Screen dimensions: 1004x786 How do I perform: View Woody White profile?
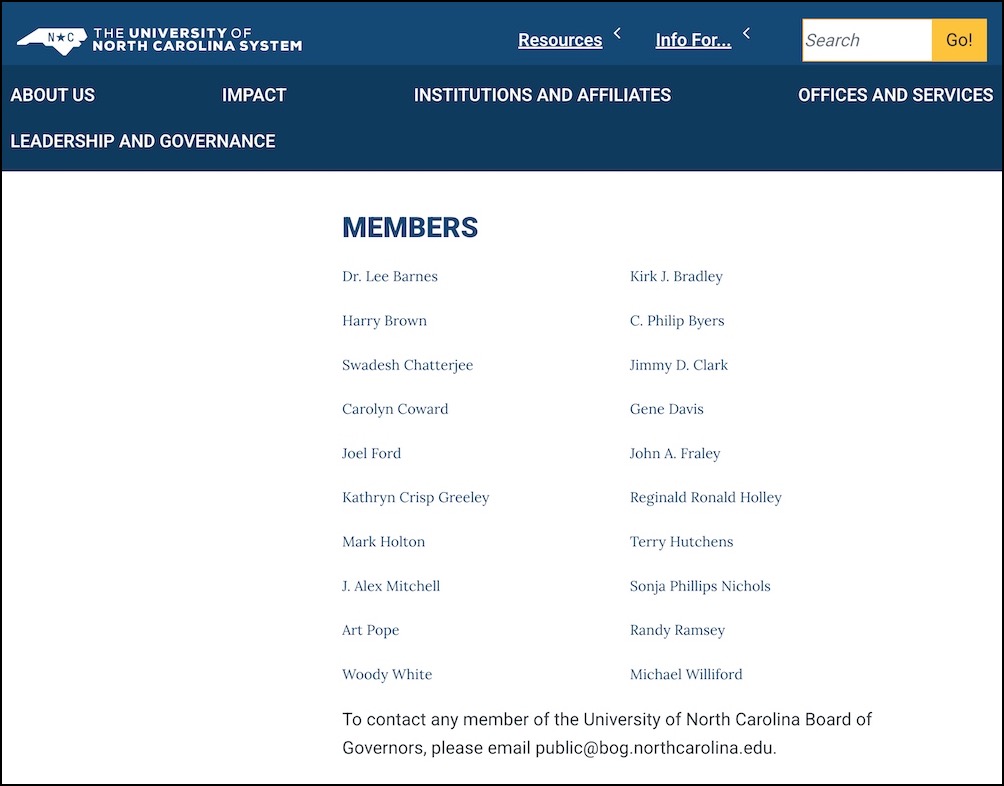[x=387, y=675]
